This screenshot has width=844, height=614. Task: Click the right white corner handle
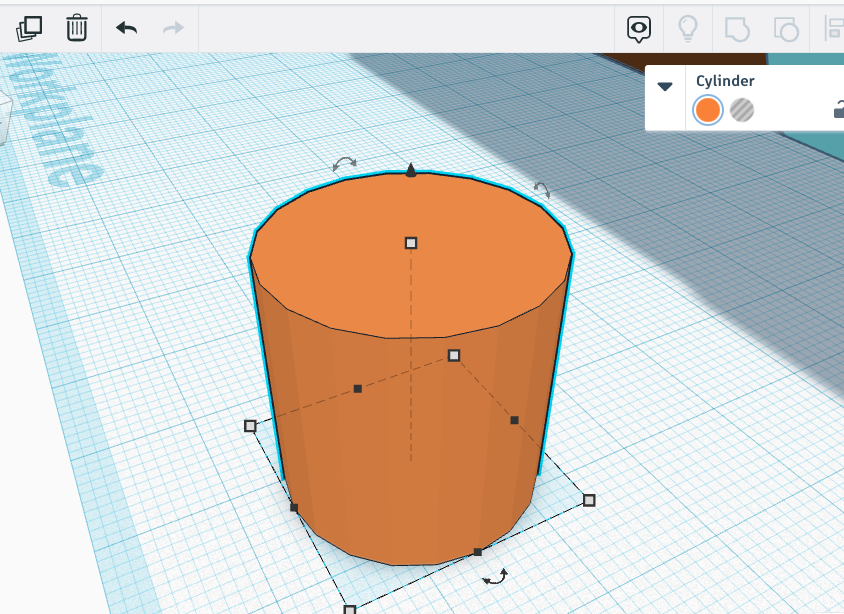589,500
